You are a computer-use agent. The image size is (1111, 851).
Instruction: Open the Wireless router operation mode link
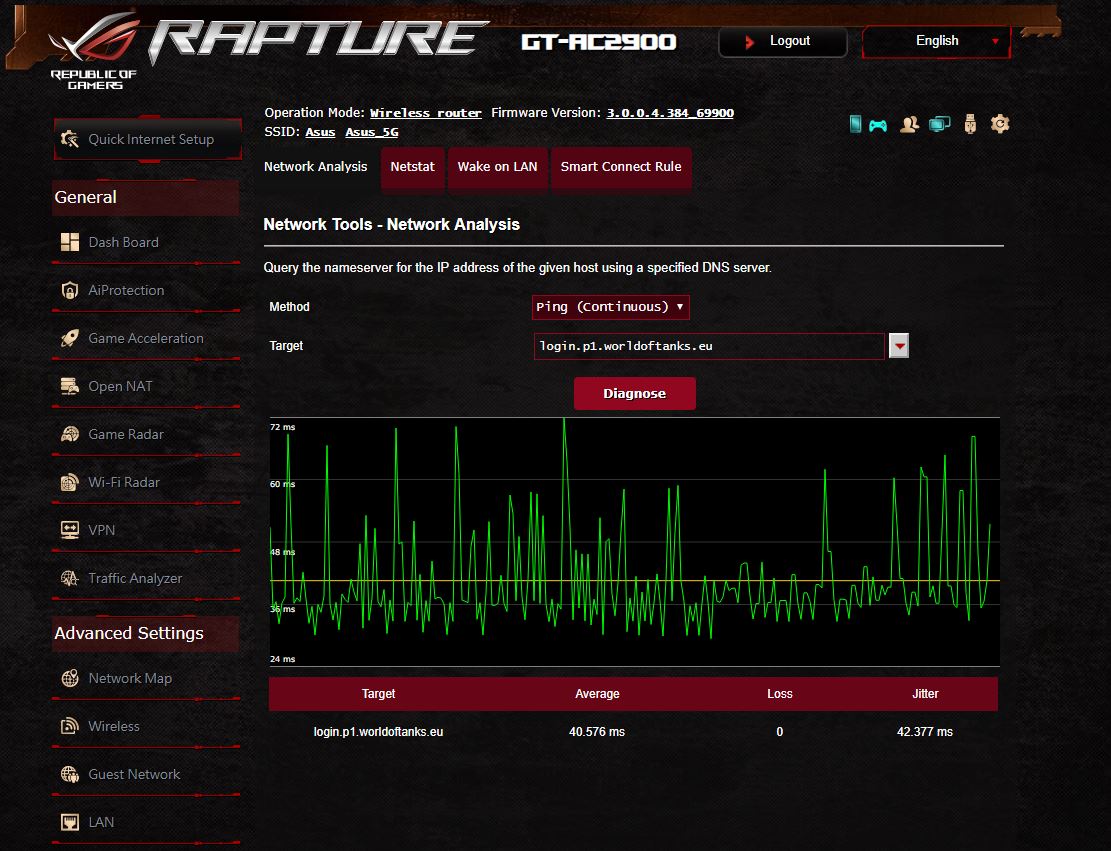tap(426, 113)
